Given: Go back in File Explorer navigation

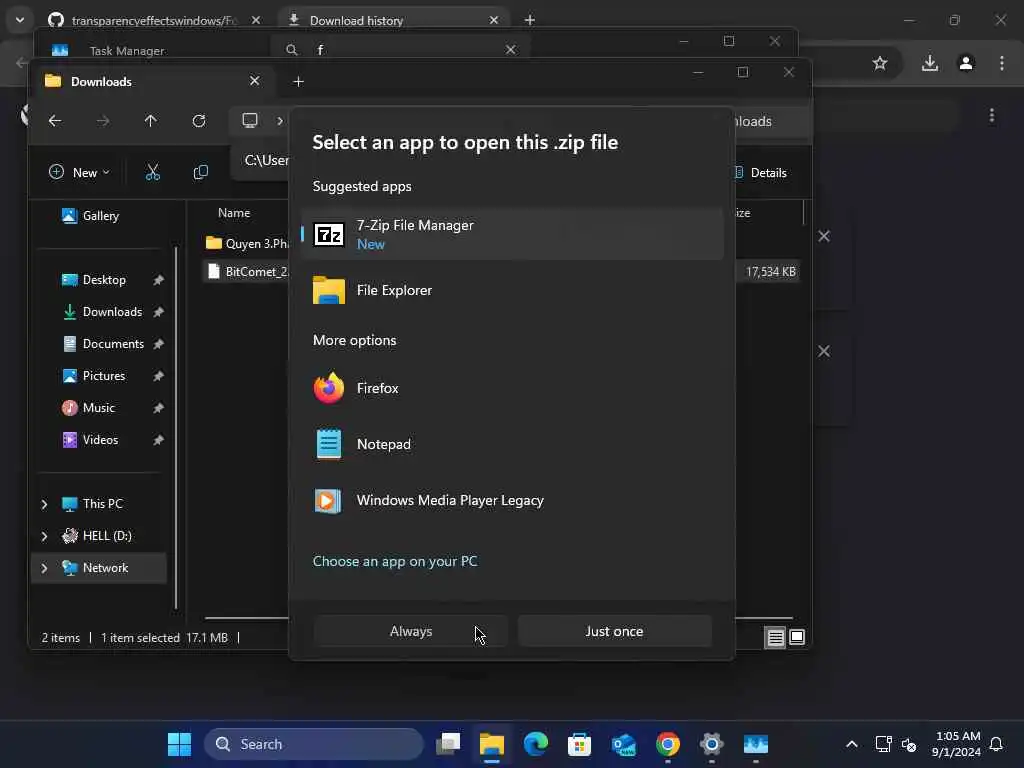Looking at the screenshot, I should pyautogui.click(x=55, y=121).
